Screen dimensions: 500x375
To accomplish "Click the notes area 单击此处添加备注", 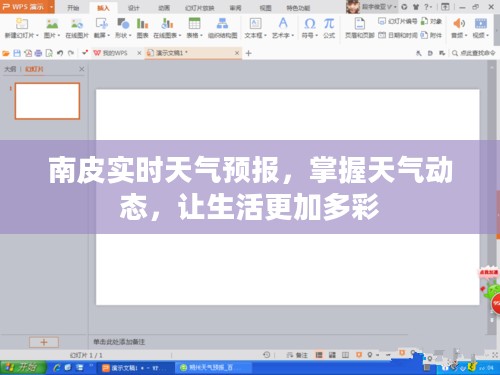I will pos(119,342).
